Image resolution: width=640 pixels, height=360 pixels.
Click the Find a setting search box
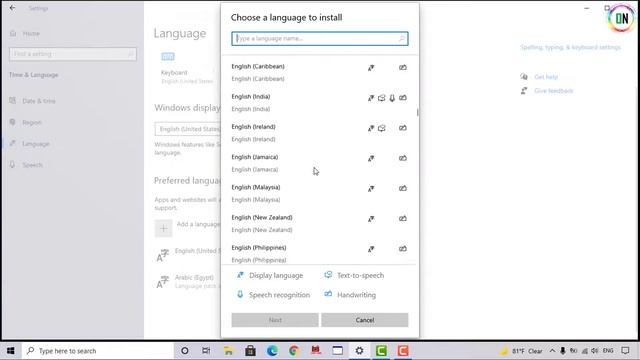[x=73, y=54]
